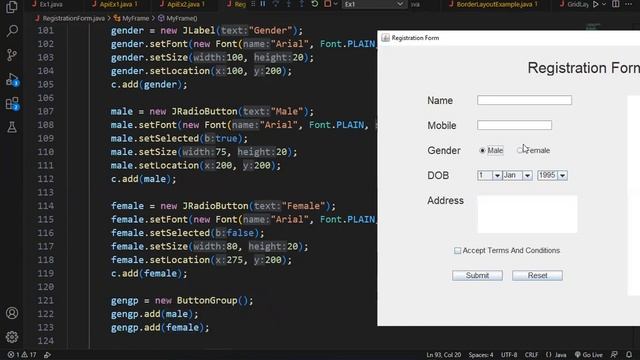Click line number 114 in gutter
Screen dimensions: 640x360
pos(46,206)
